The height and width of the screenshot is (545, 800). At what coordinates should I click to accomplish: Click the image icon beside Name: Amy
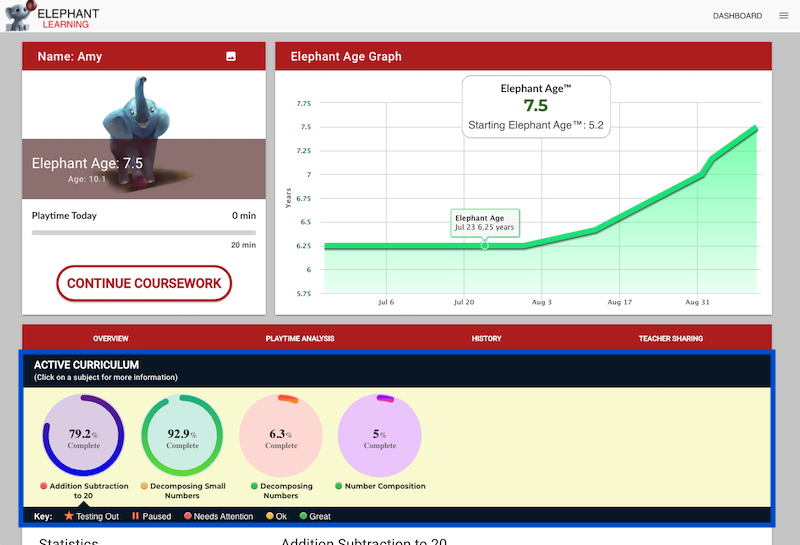pyautogui.click(x=231, y=56)
